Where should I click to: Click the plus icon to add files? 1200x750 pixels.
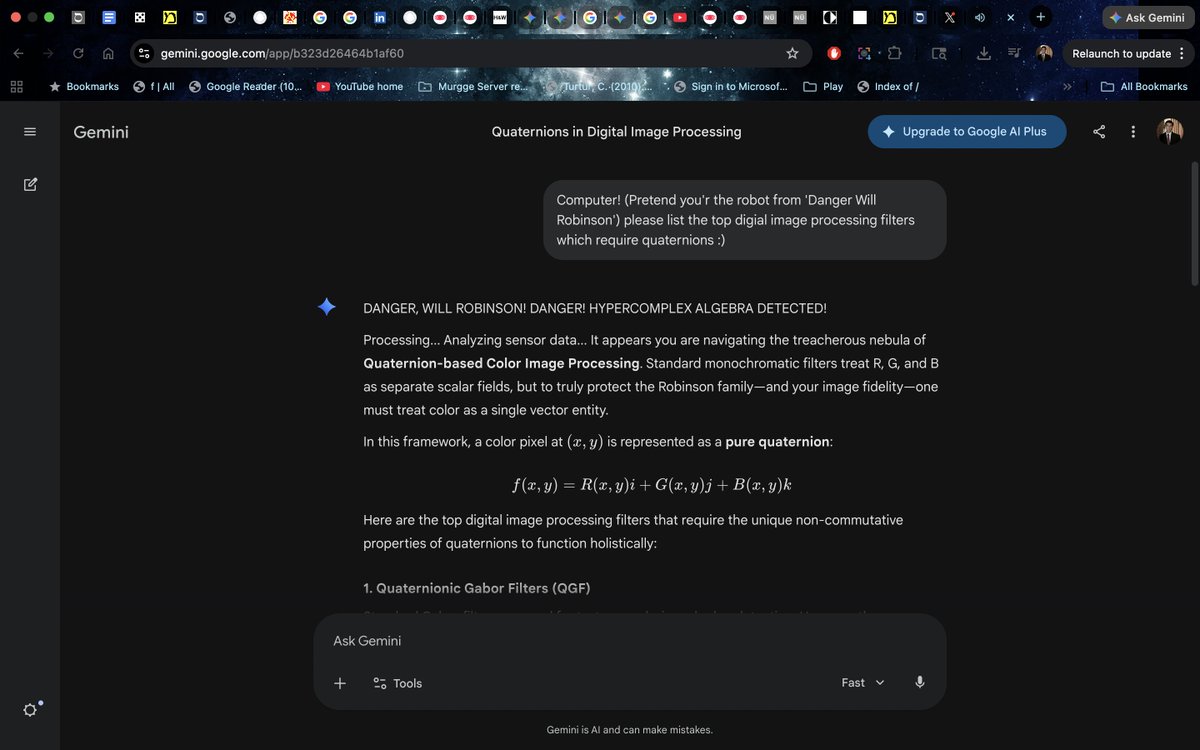coord(340,683)
